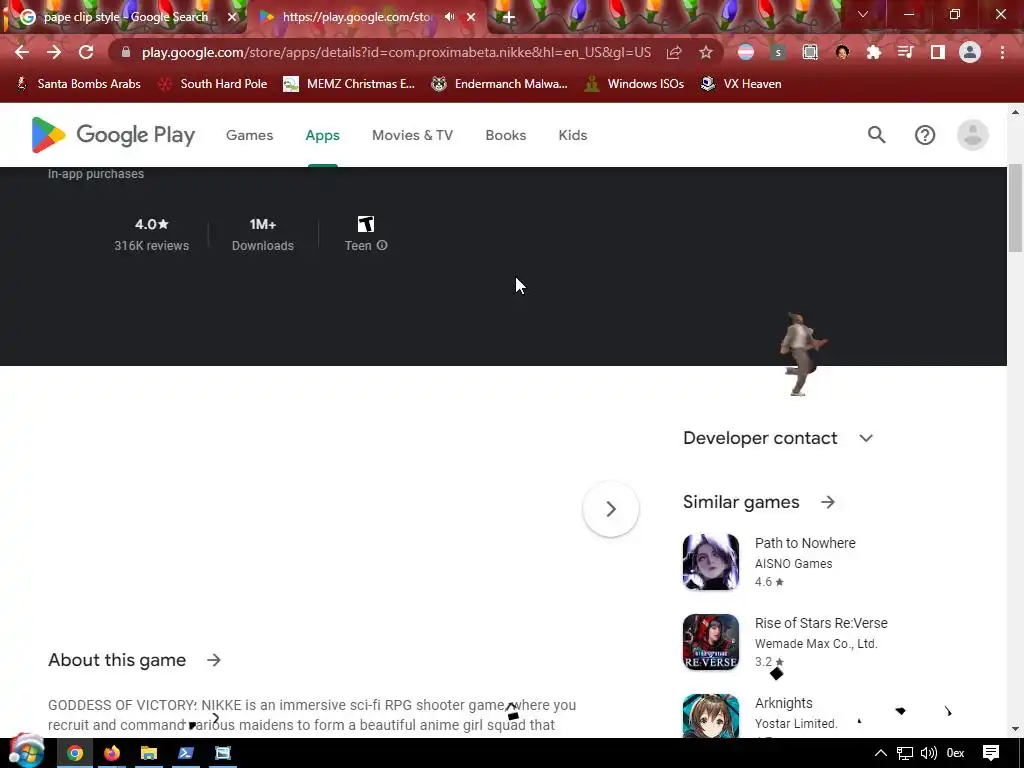Open the Chrome profile avatar button

click(x=970, y=52)
